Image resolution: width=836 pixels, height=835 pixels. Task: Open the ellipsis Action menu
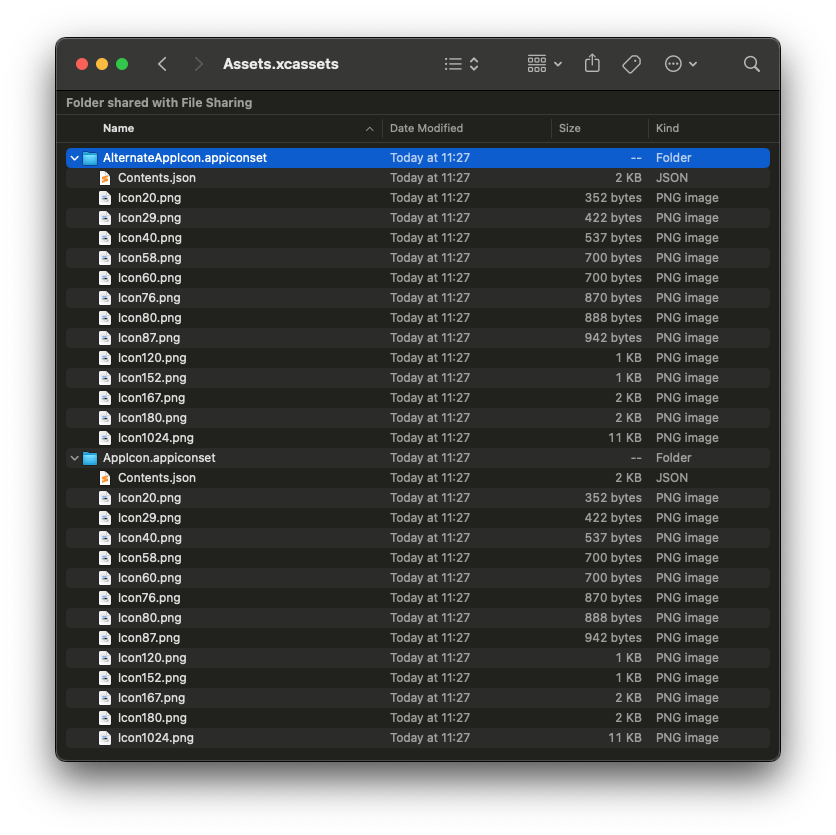[x=681, y=64]
